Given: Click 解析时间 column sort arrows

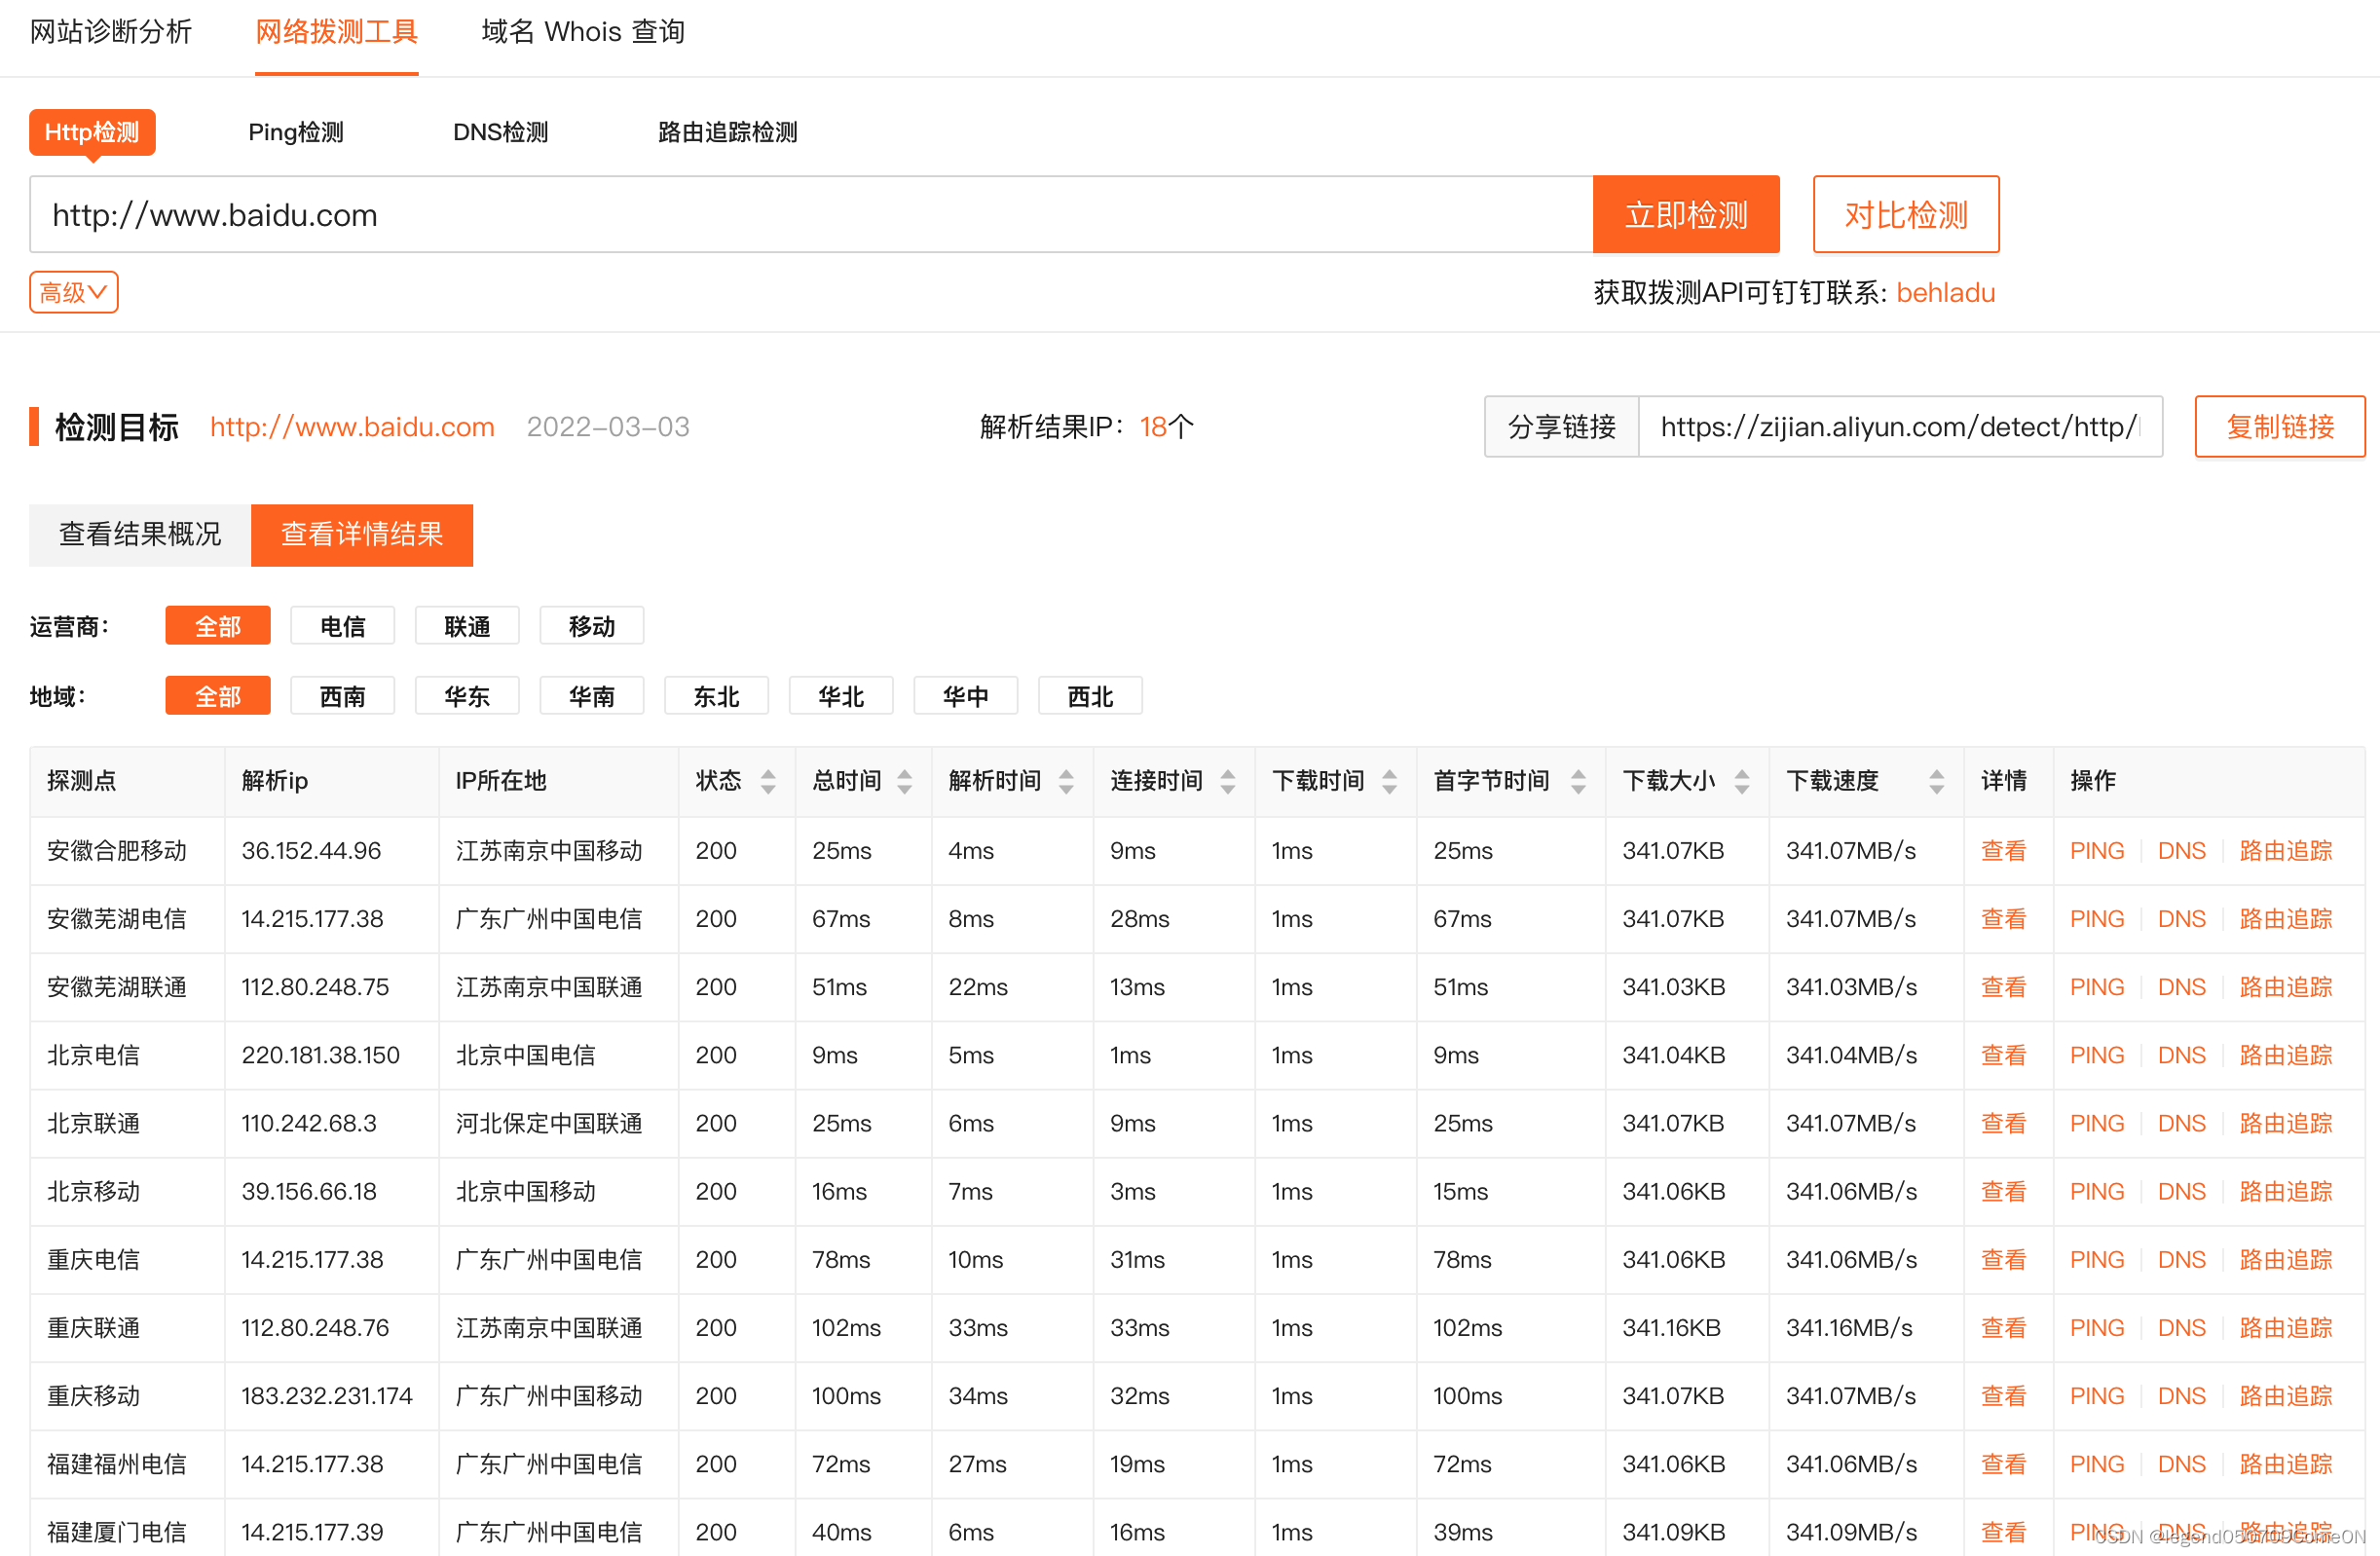Looking at the screenshot, I should pyautogui.click(x=1066, y=781).
